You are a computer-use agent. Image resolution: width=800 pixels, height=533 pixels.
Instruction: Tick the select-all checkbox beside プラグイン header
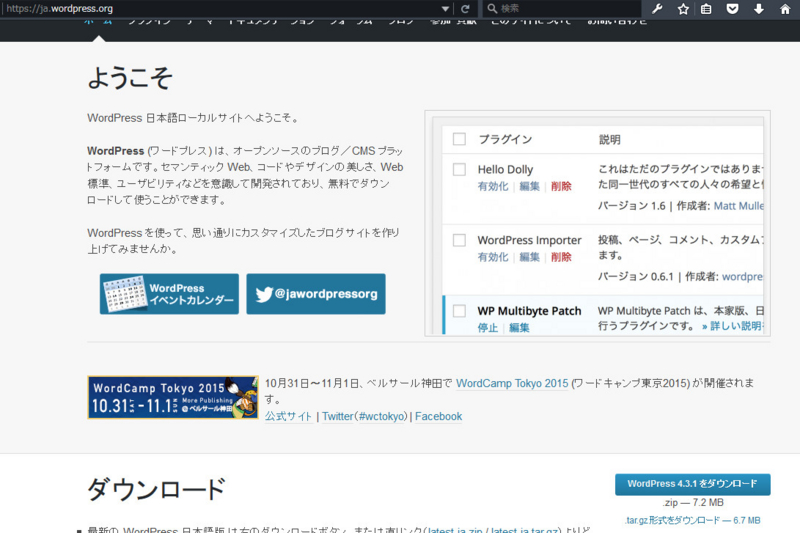tap(459, 139)
